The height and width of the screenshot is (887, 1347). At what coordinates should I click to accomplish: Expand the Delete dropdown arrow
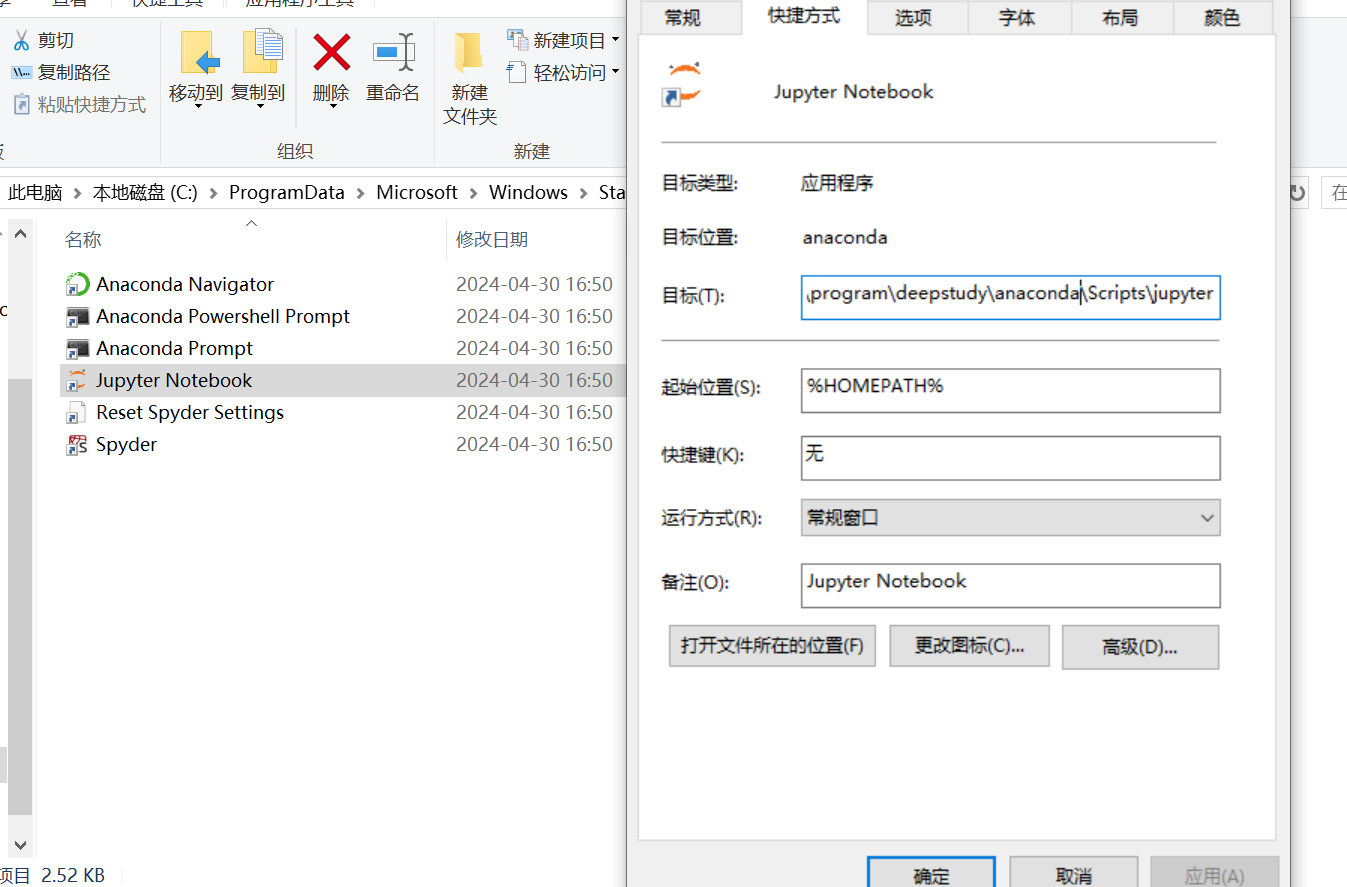coord(331,107)
